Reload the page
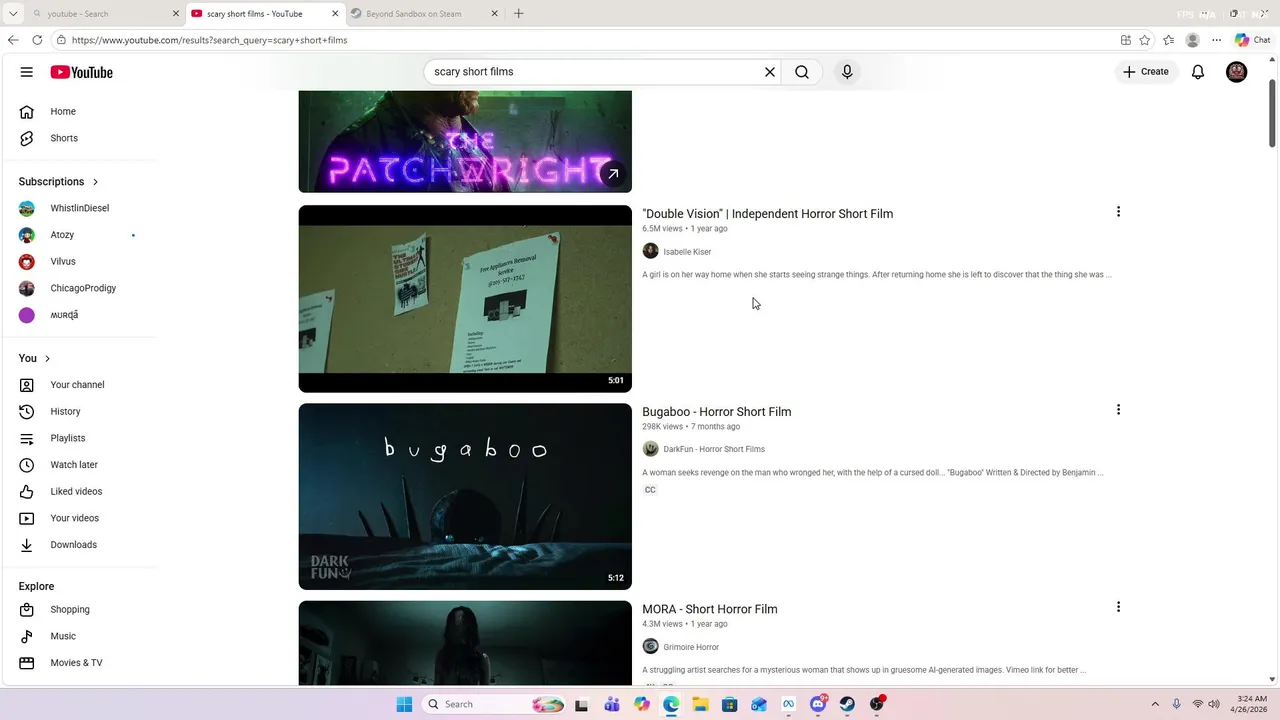The height and width of the screenshot is (720, 1280). coord(37,40)
